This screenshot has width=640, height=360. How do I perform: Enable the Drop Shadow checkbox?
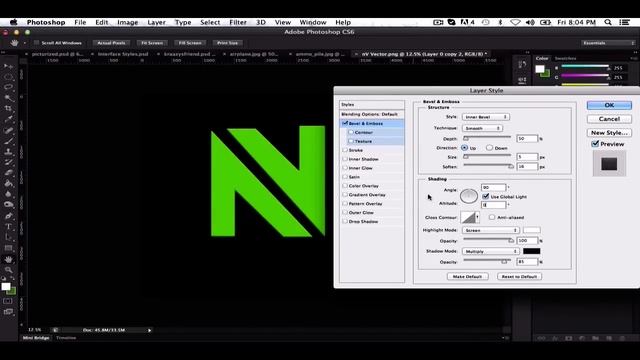point(345,221)
